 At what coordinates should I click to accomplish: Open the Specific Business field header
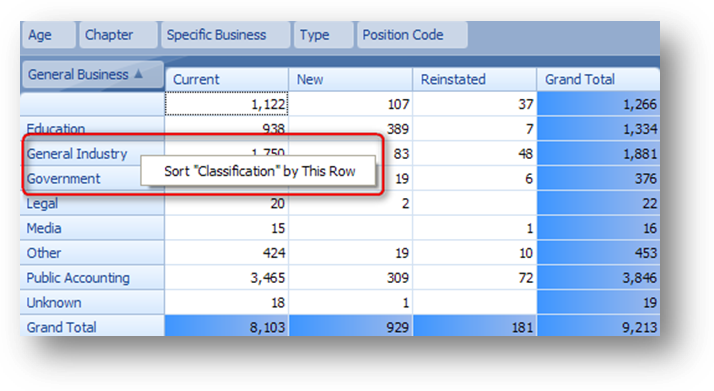point(225,35)
